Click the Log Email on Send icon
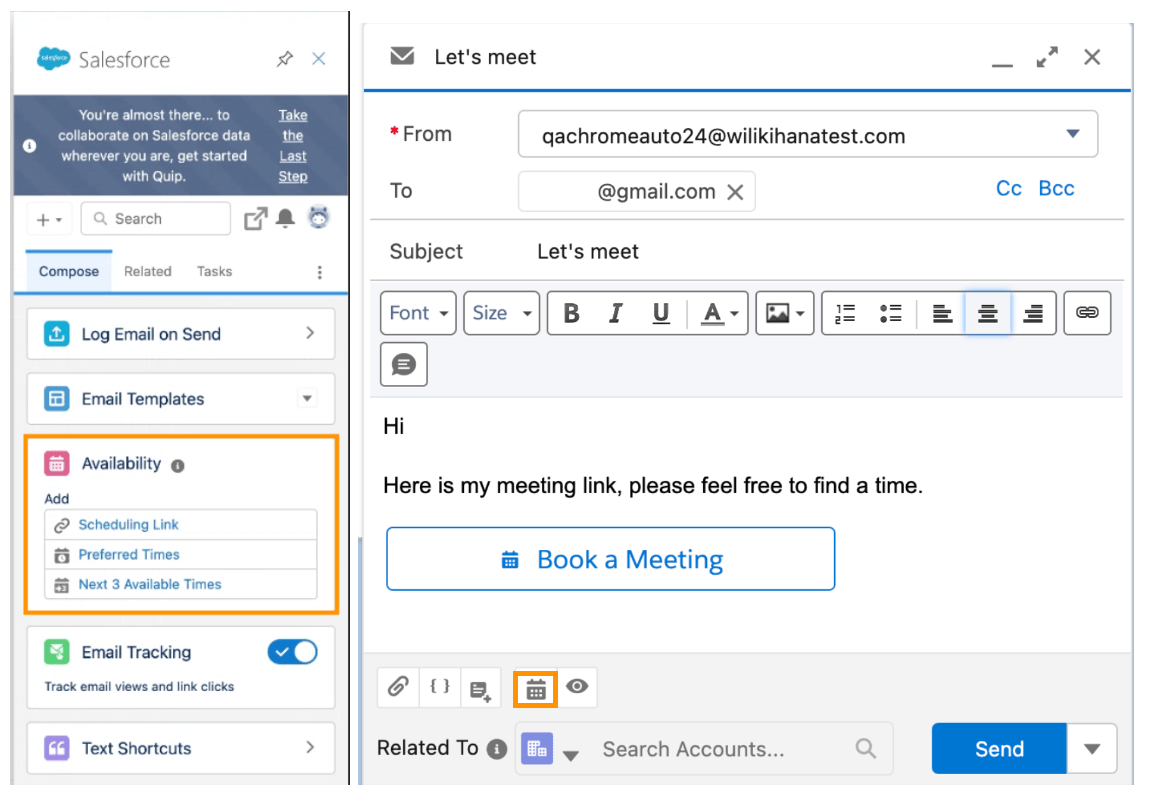The height and width of the screenshot is (794, 1156). pos(57,334)
